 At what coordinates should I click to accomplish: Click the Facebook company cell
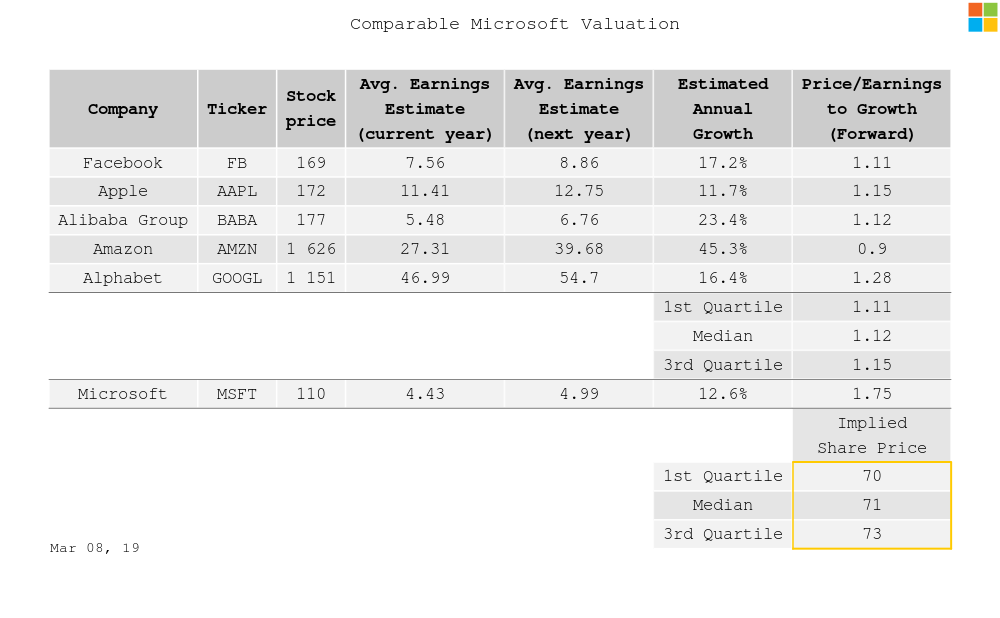coord(123,163)
